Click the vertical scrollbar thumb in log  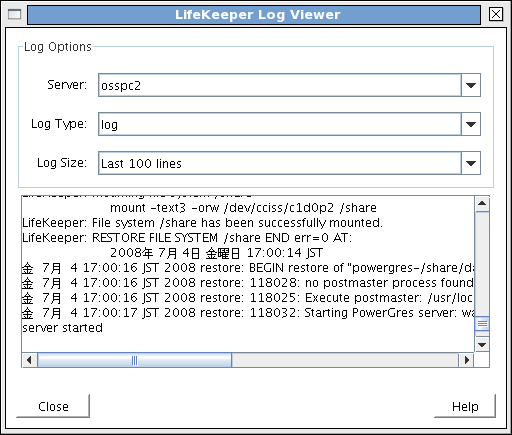[482, 323]
